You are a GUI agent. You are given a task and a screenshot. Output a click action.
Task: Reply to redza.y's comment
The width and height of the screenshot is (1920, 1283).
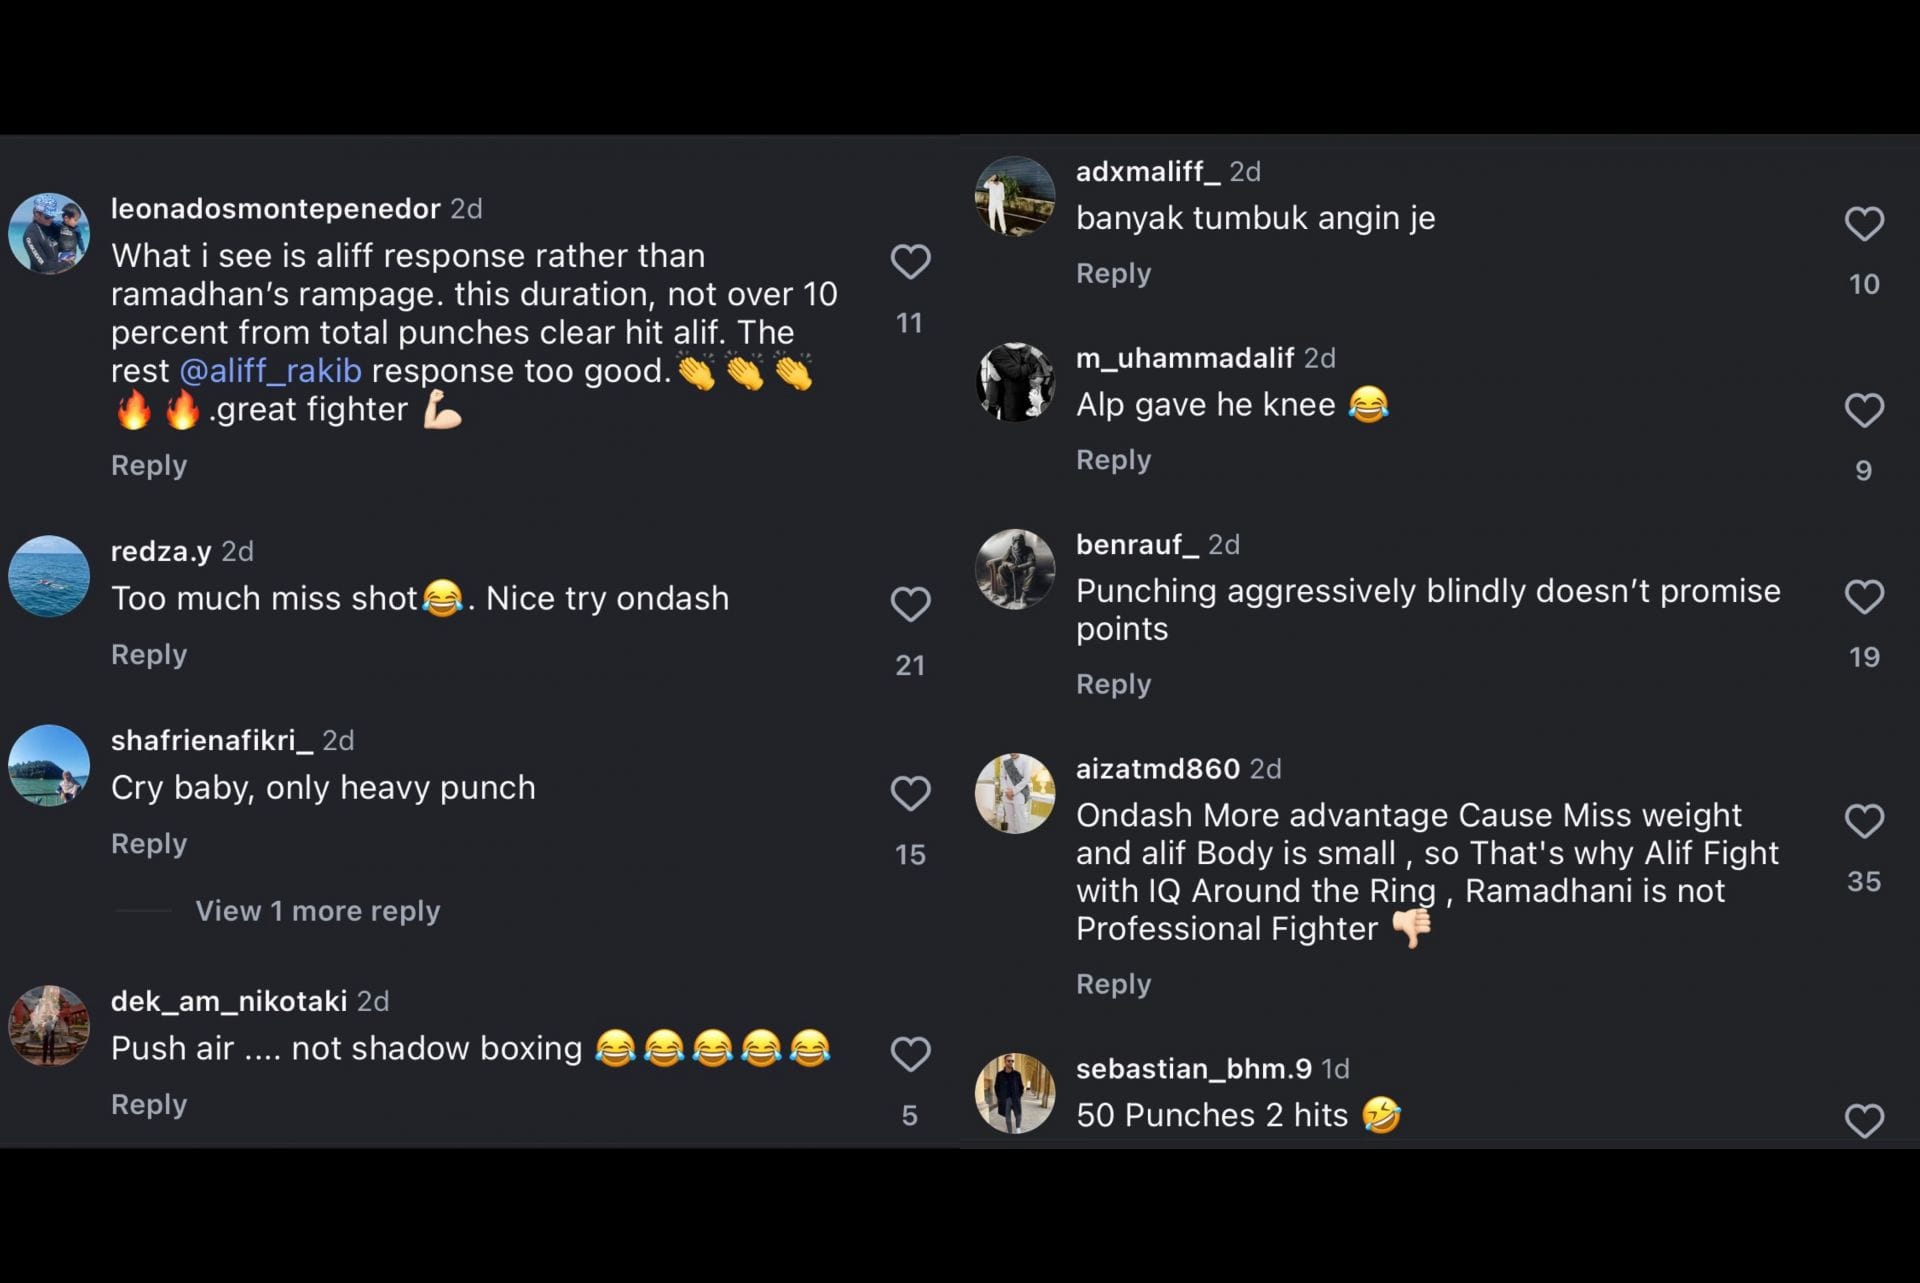(148, 654)
